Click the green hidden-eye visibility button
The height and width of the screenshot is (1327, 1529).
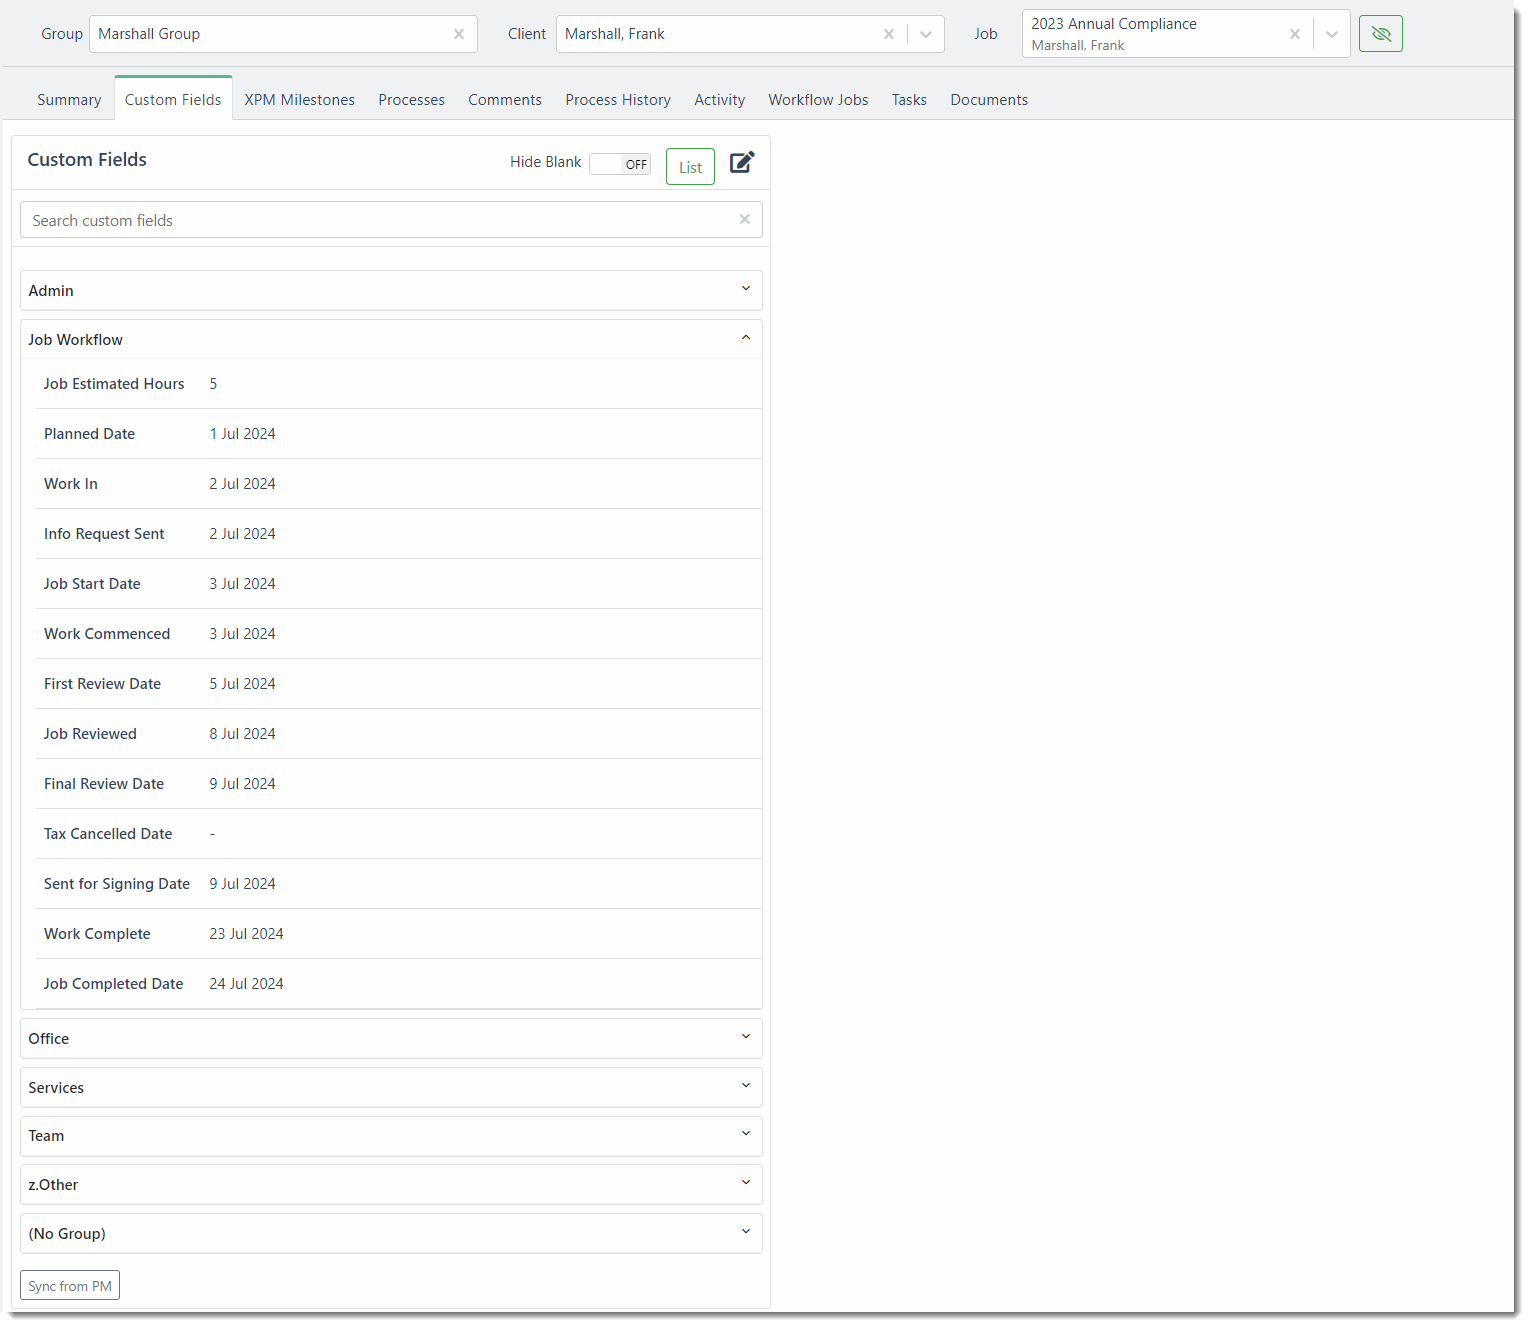(1380, 34)
